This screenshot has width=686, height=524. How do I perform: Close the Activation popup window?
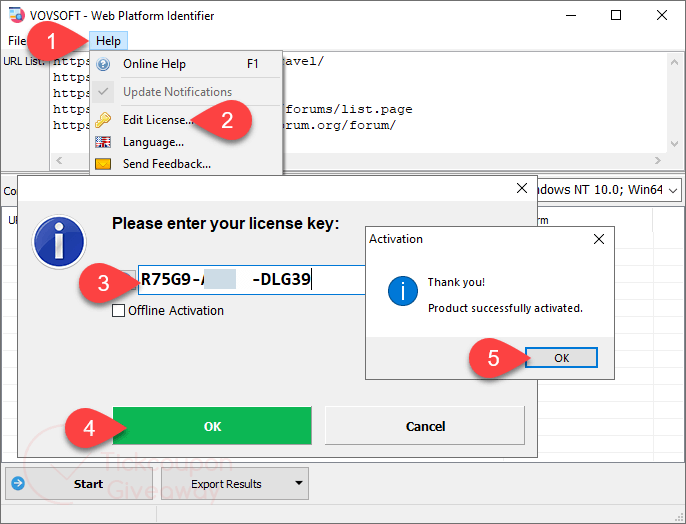click(598, 240)
